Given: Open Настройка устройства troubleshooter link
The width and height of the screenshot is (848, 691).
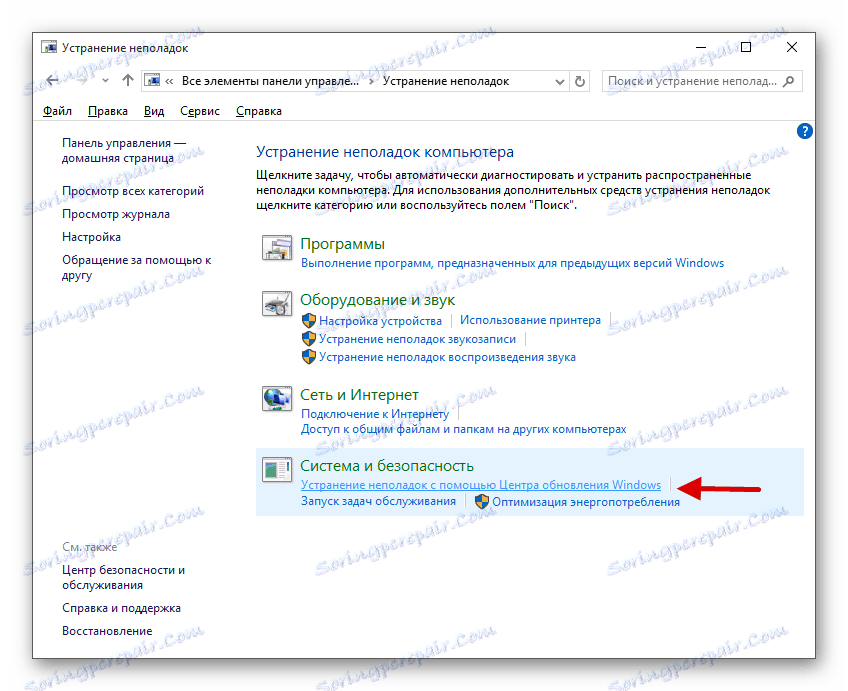Looking at the screenshot, I should point(380,321).
